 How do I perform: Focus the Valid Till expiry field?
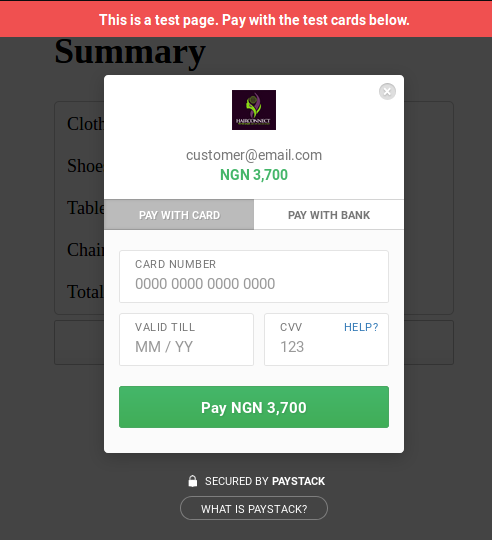coord(186,339)
